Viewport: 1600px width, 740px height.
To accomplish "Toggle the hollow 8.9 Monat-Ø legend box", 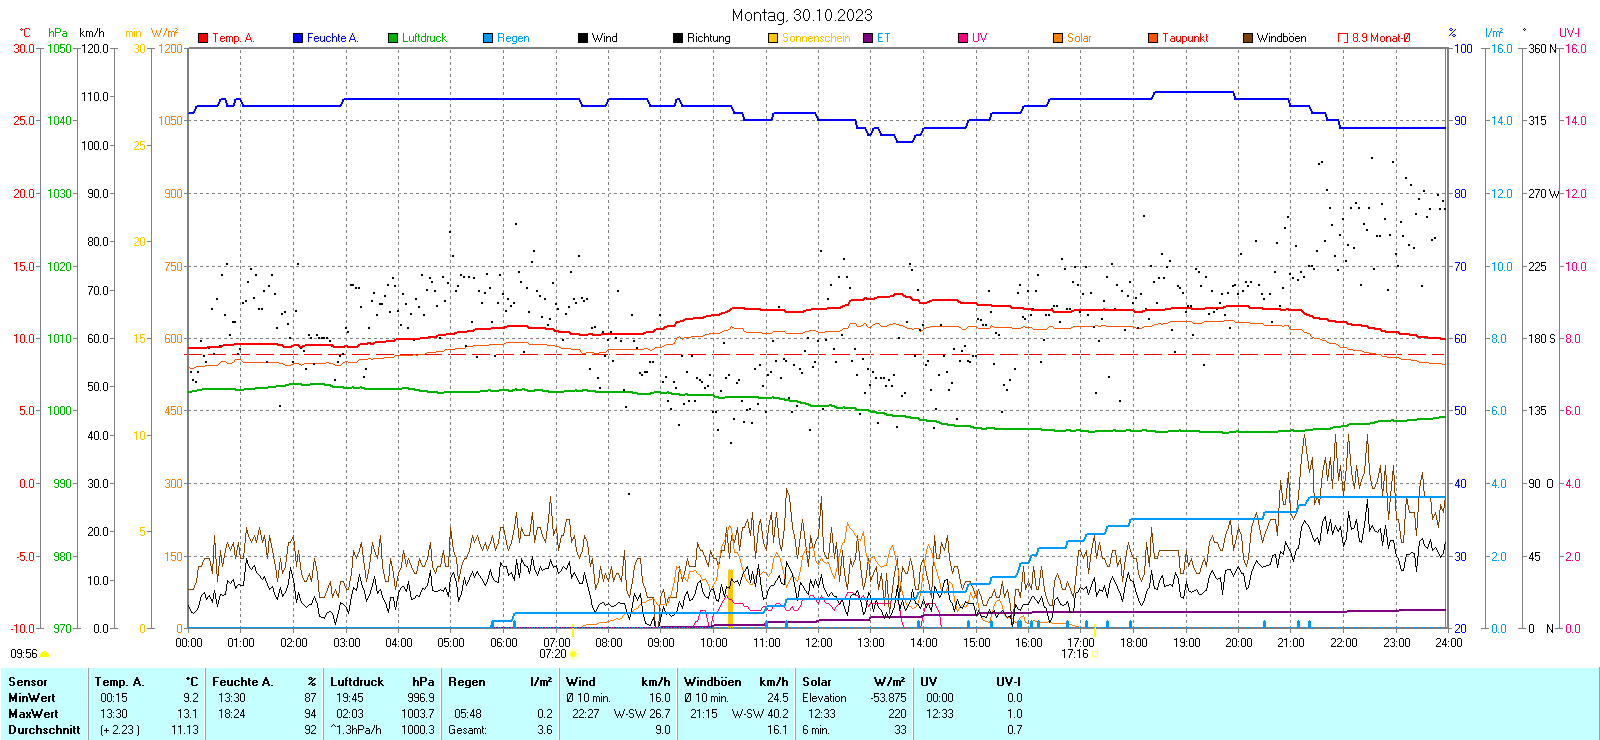I will 1343,38.
